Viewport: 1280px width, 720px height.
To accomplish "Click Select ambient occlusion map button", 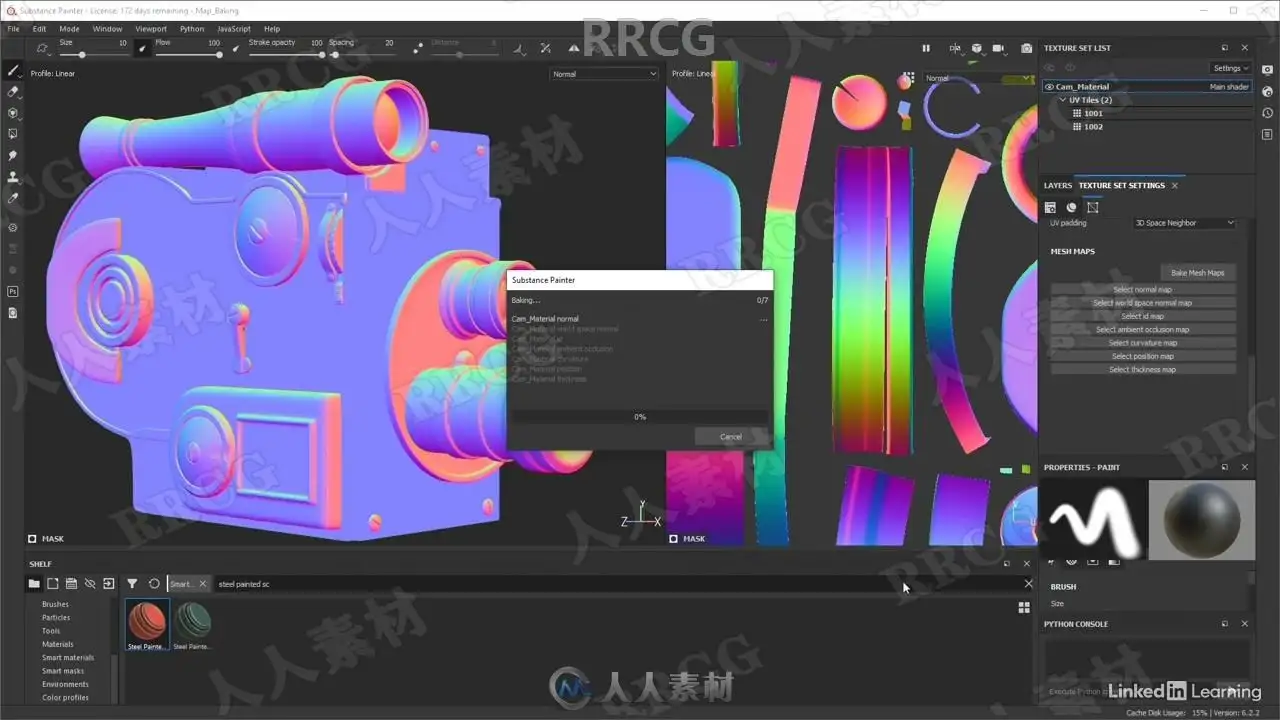I will tap(1143, 330).
